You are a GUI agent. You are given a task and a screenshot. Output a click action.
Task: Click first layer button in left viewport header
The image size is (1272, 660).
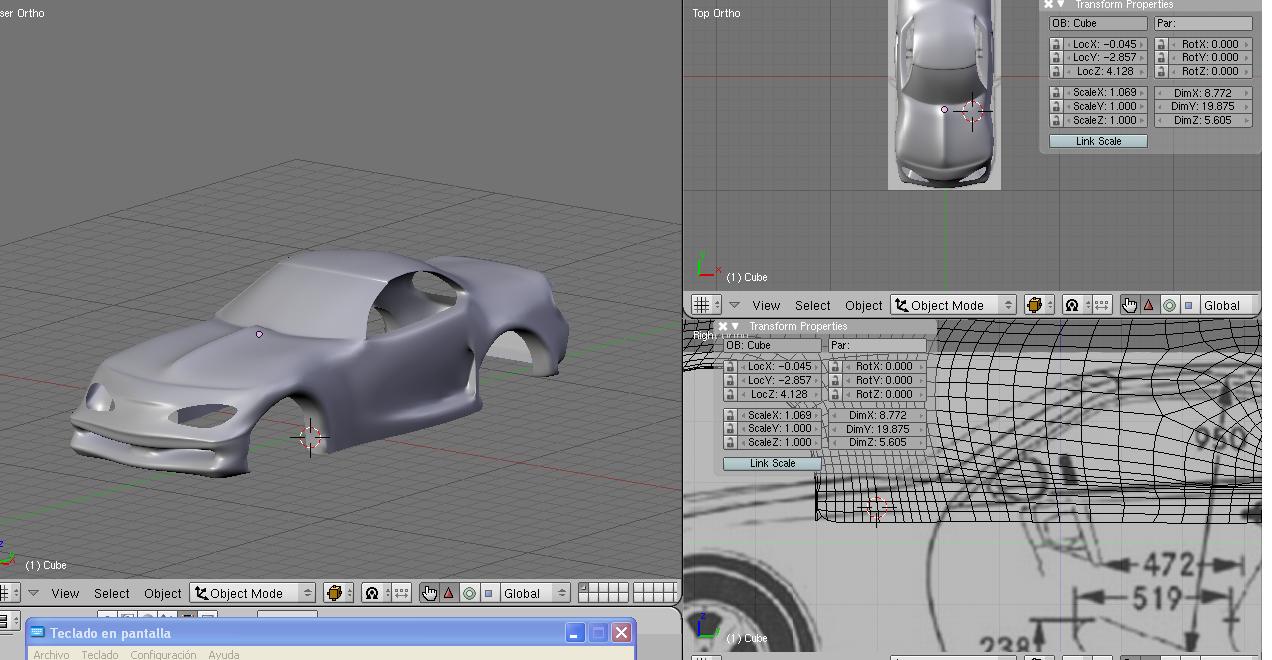point(583,588)
